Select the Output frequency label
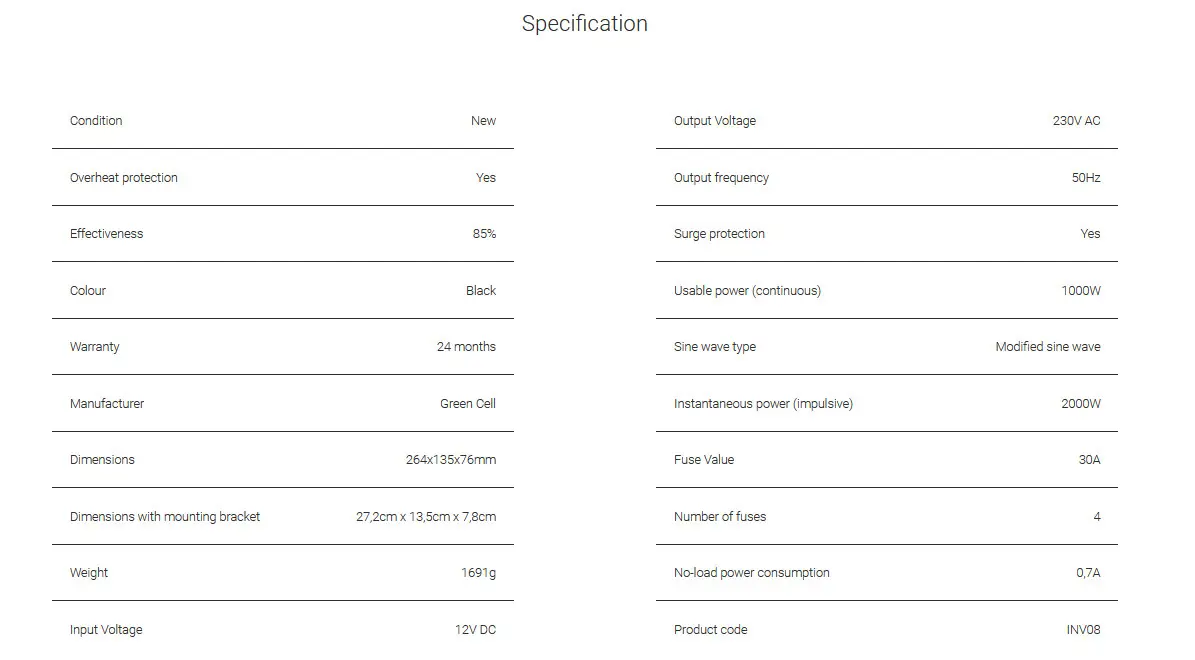1195x660 pixels. pos(721,178)
